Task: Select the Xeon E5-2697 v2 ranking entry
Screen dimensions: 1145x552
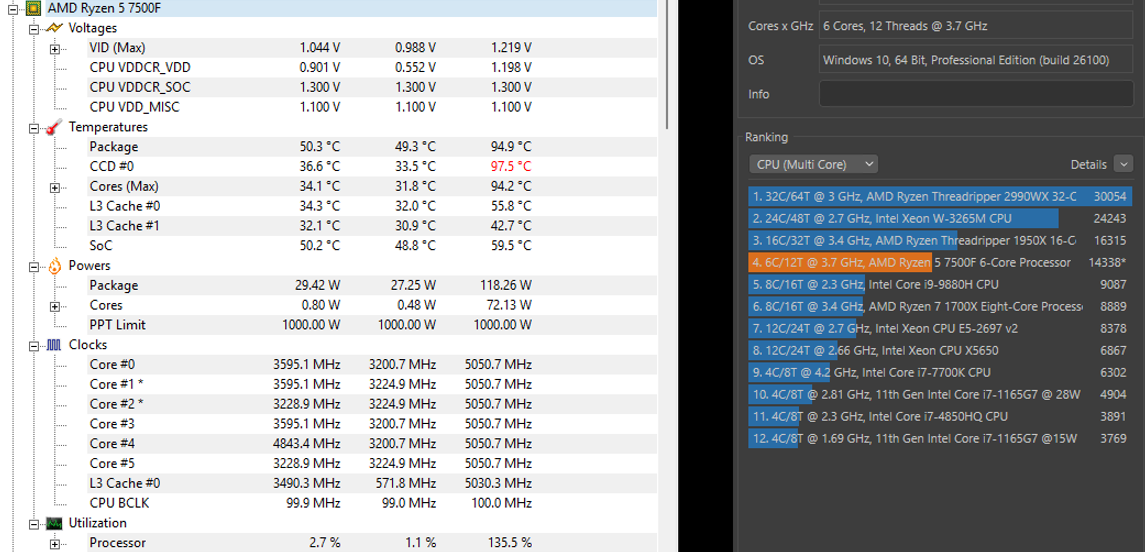Action: click(941, 329)
